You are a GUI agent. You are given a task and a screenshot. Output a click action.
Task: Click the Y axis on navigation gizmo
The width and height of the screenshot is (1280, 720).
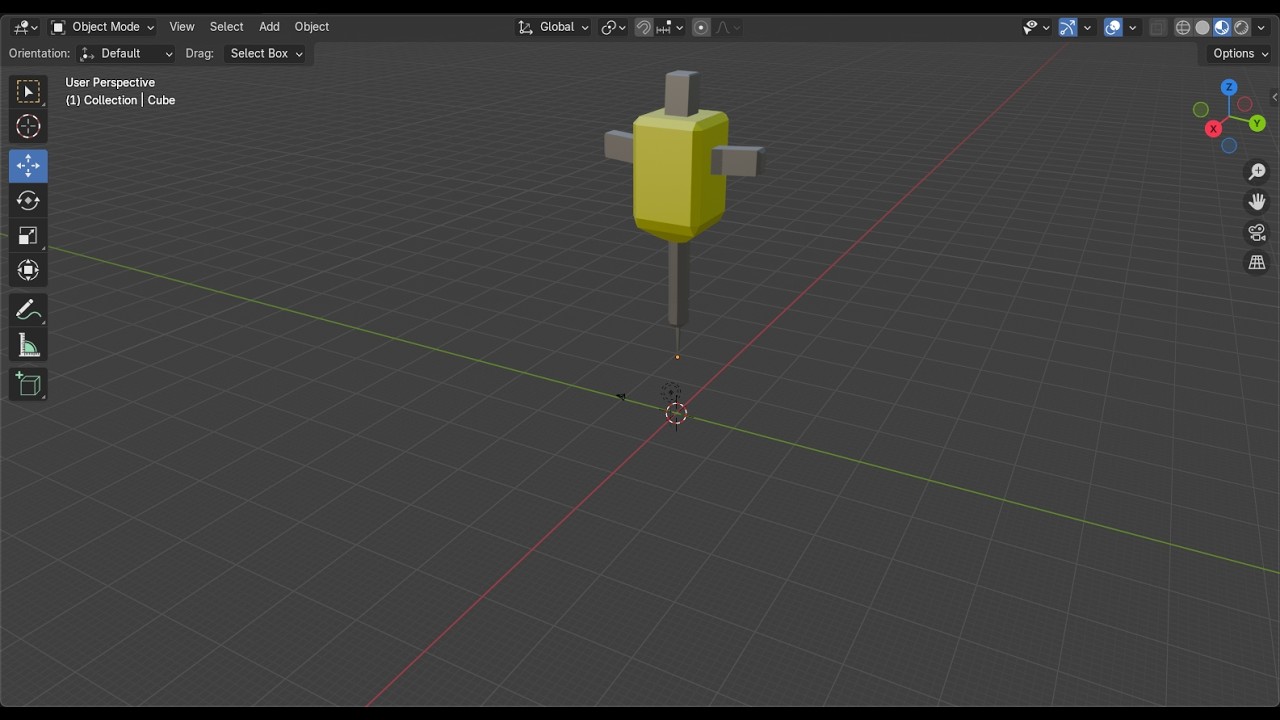(1258, 124)
